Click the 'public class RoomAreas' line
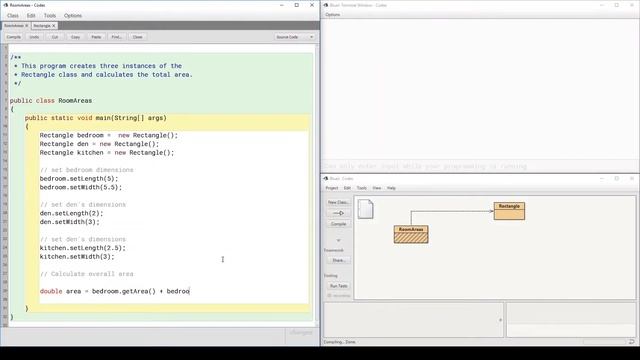Viewport: 640px width, 360px height. [51, 100]
